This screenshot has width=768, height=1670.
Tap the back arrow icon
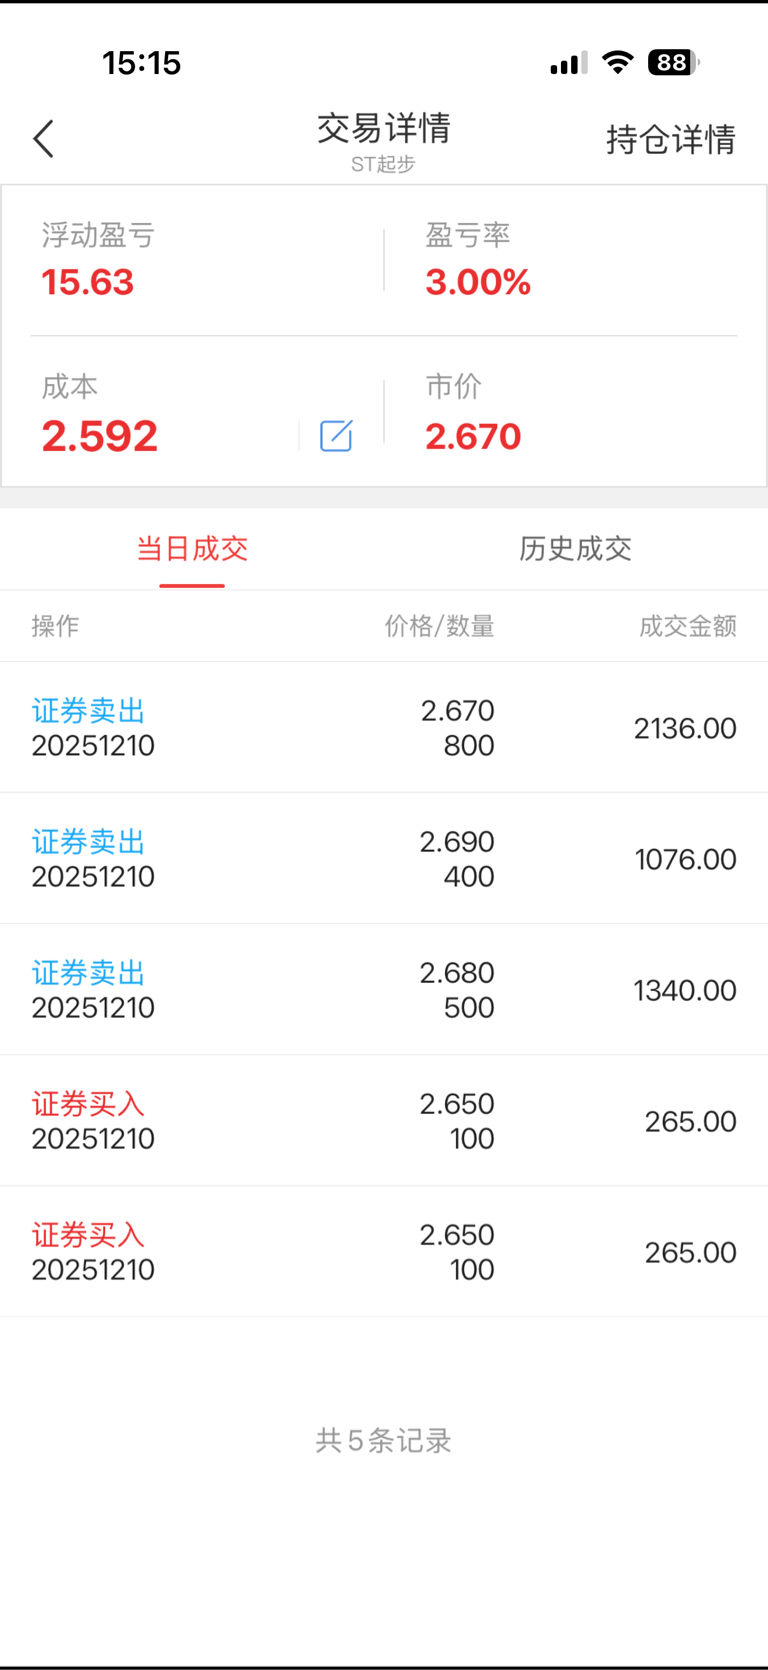tap(44, 139)
